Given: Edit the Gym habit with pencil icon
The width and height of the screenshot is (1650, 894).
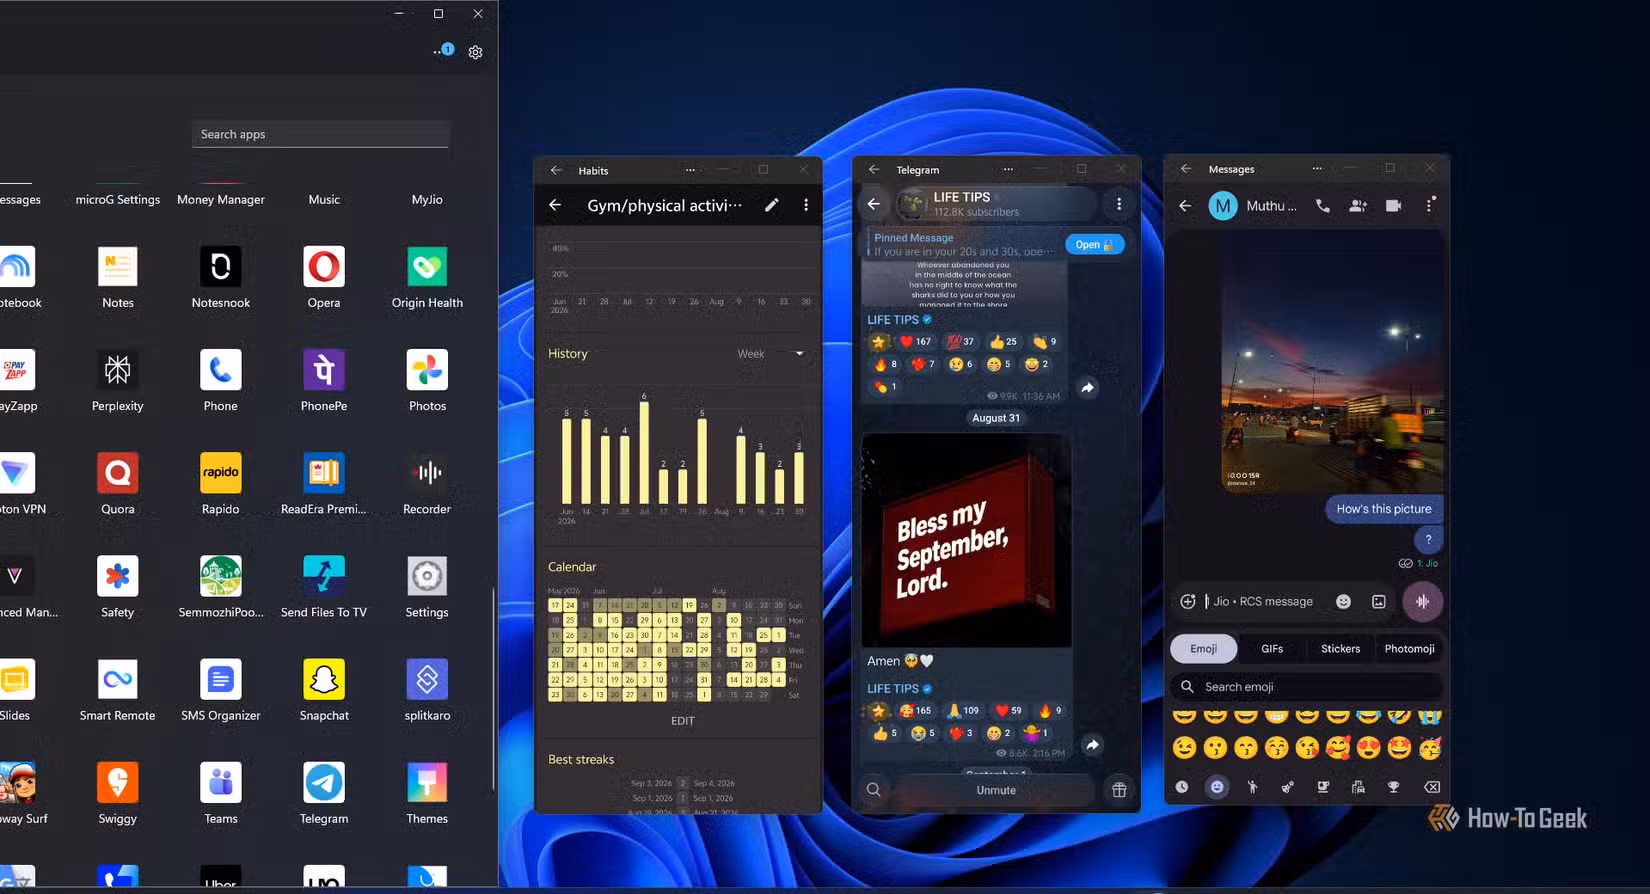Looking at the screenshot, I should click(x=771, y=205).
